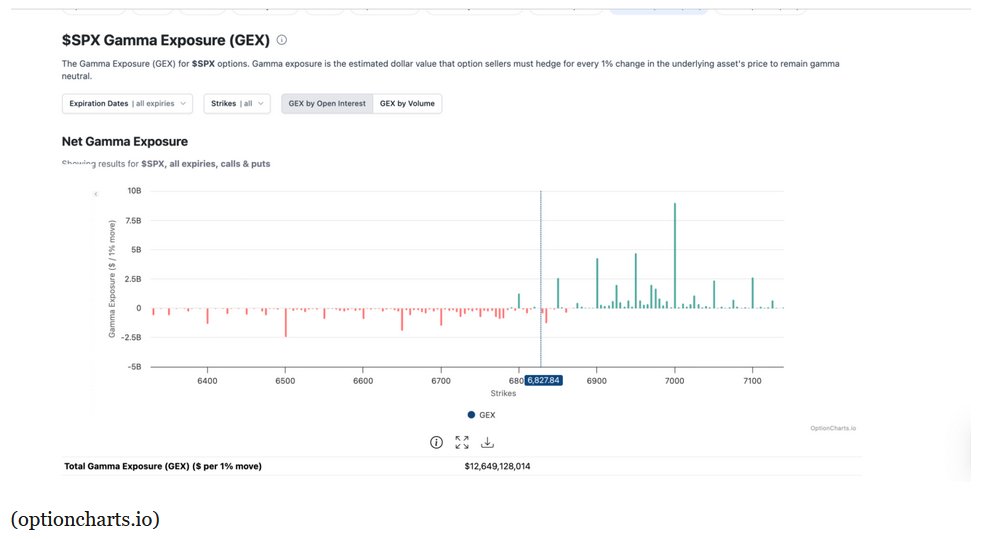Click the info icon beside the GEX title
993x539 pixels.
click(x=282, y=41)
